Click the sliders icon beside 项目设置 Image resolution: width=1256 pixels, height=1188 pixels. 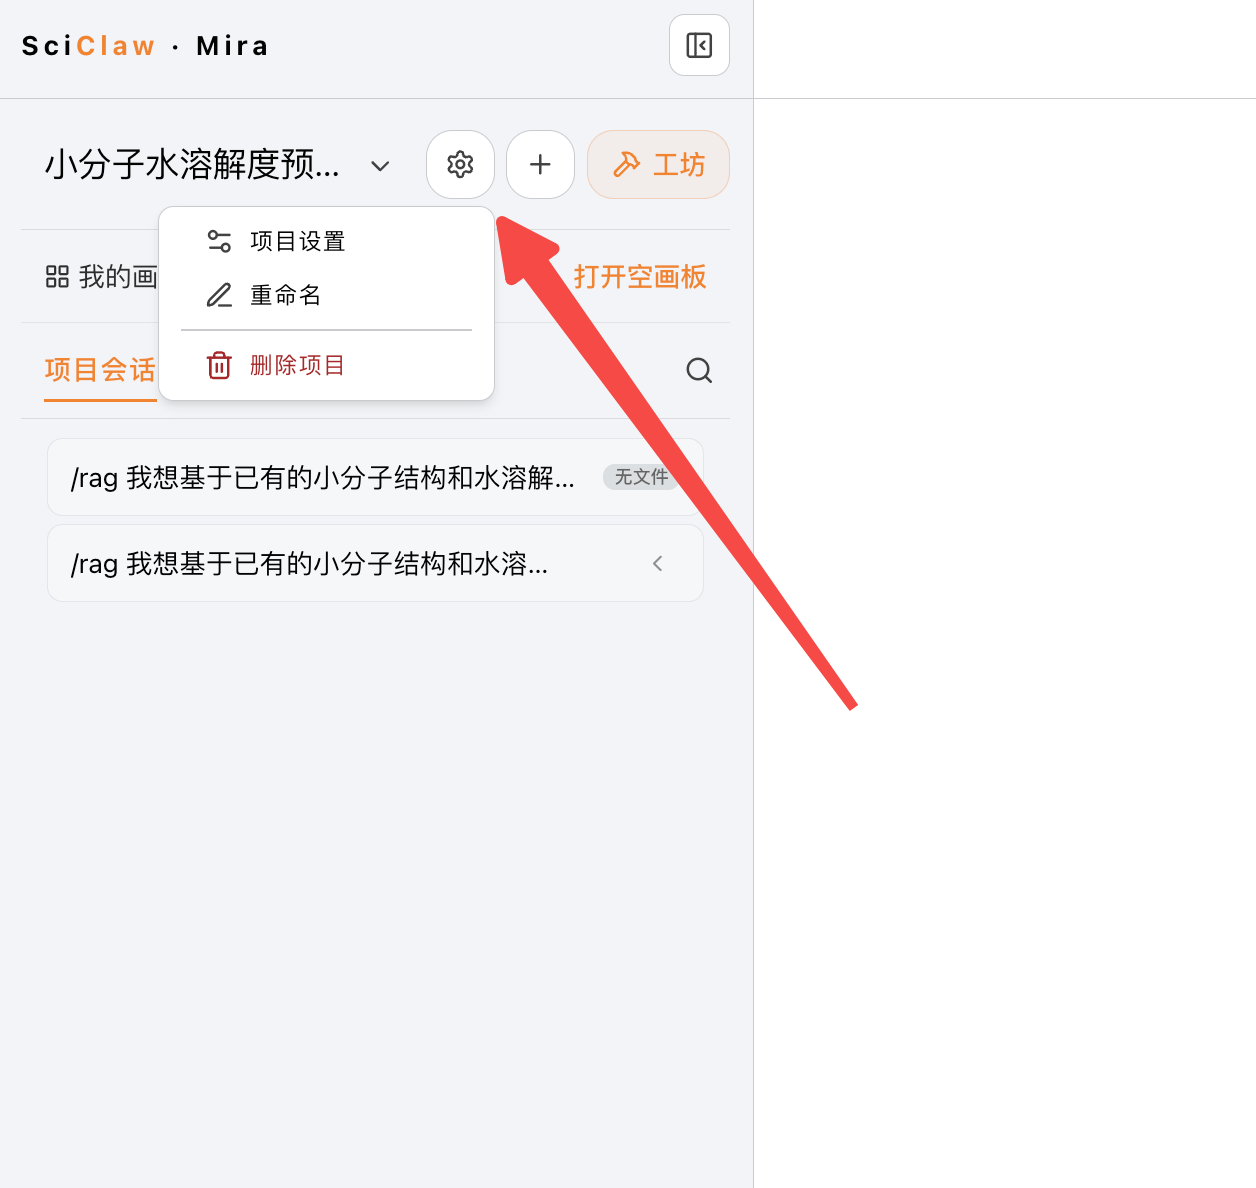tap(219, 241)
